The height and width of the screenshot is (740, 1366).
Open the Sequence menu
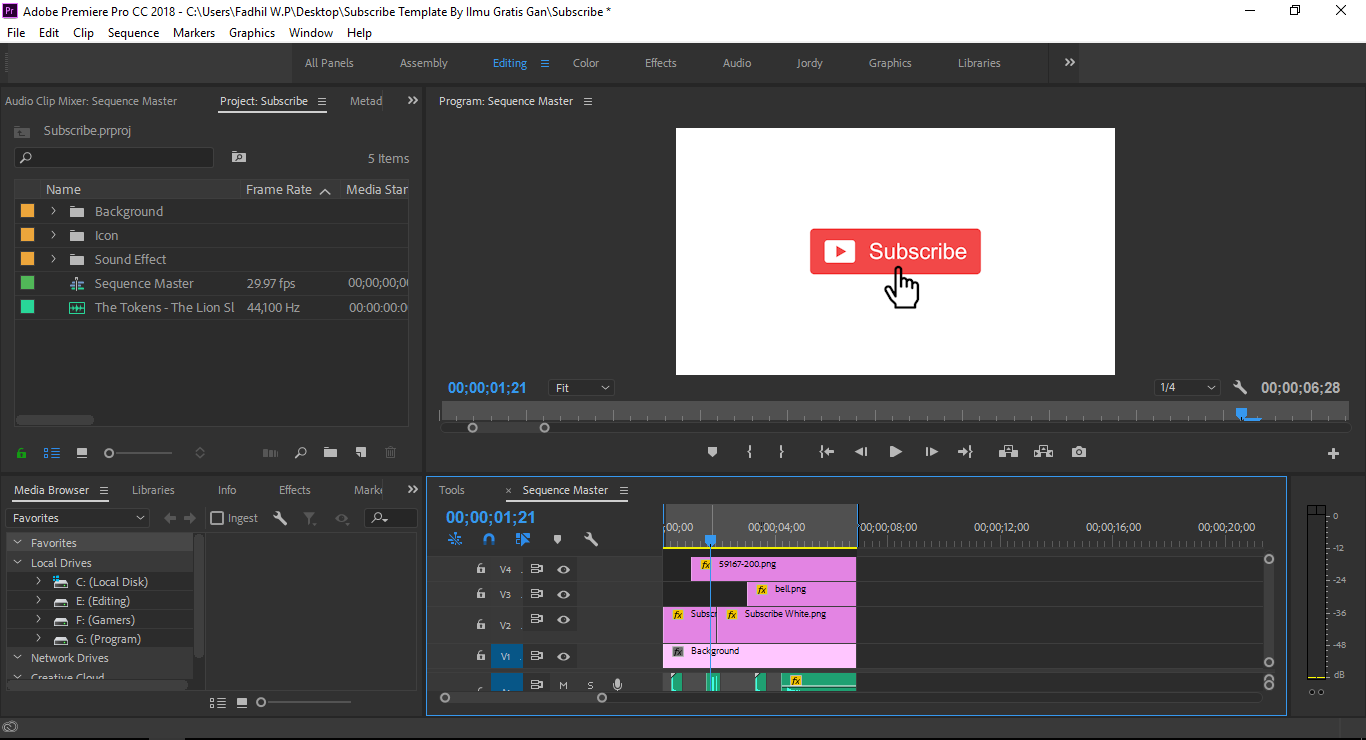click(133, 33)
